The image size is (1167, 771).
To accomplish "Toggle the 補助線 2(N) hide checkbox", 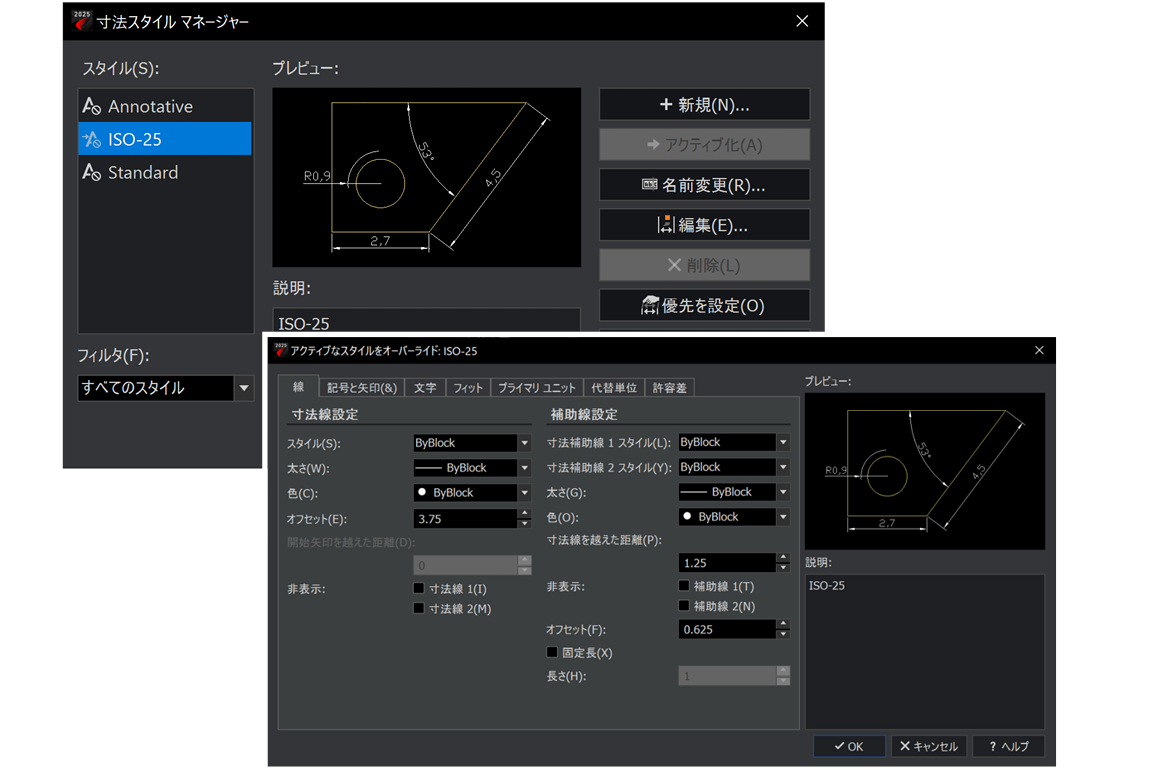I will [684, 606].
